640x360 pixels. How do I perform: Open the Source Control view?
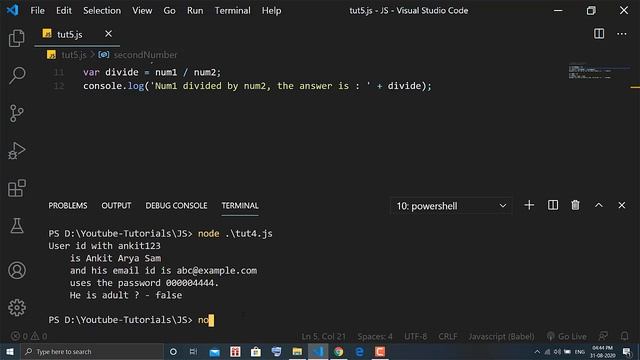click(16, 113)
